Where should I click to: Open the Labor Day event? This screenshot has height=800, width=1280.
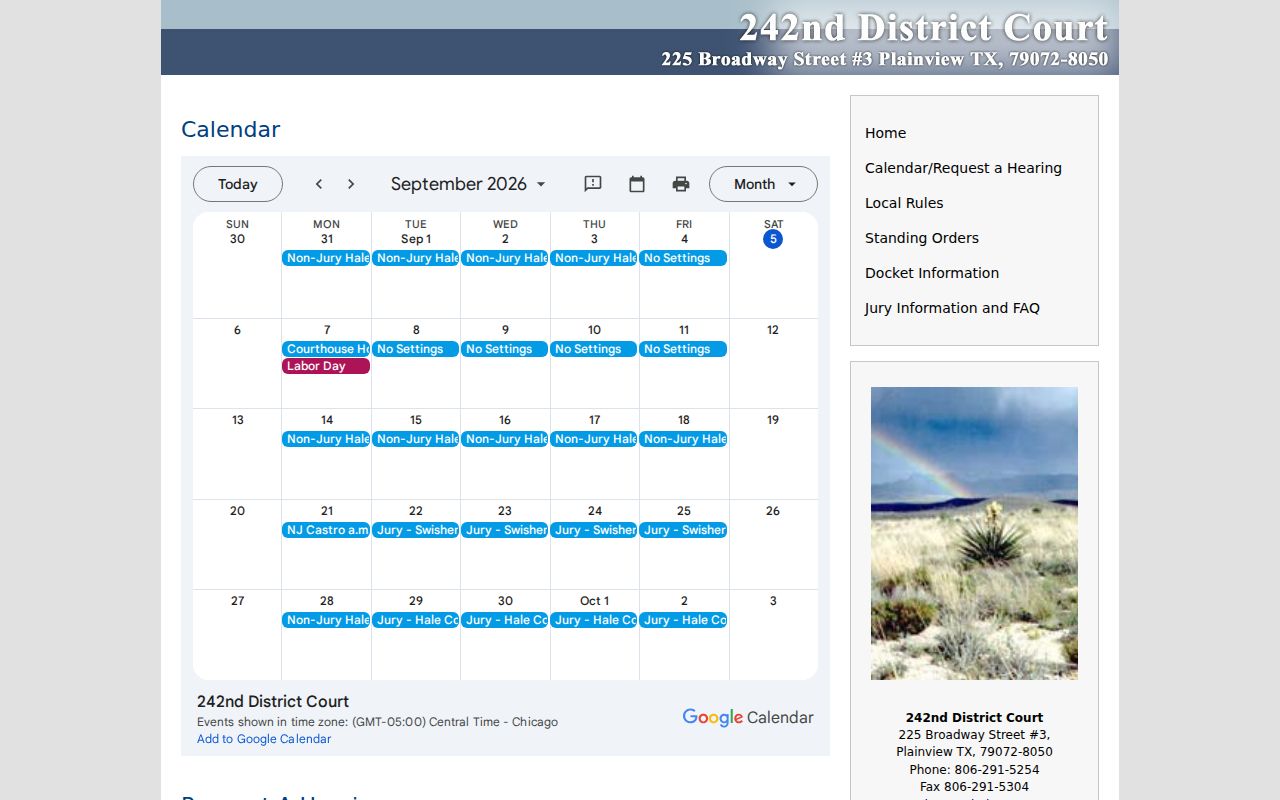pyautogui.click(x=326, y=366)
